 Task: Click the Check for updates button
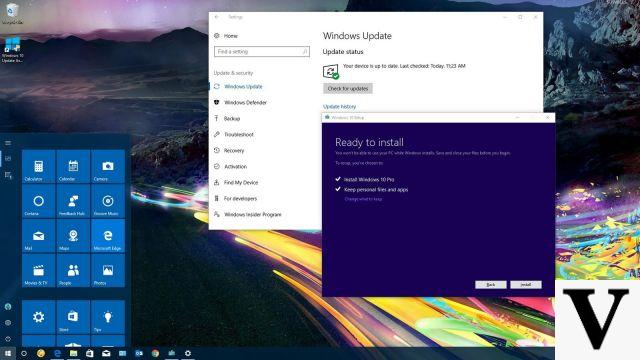coord(348,89)
